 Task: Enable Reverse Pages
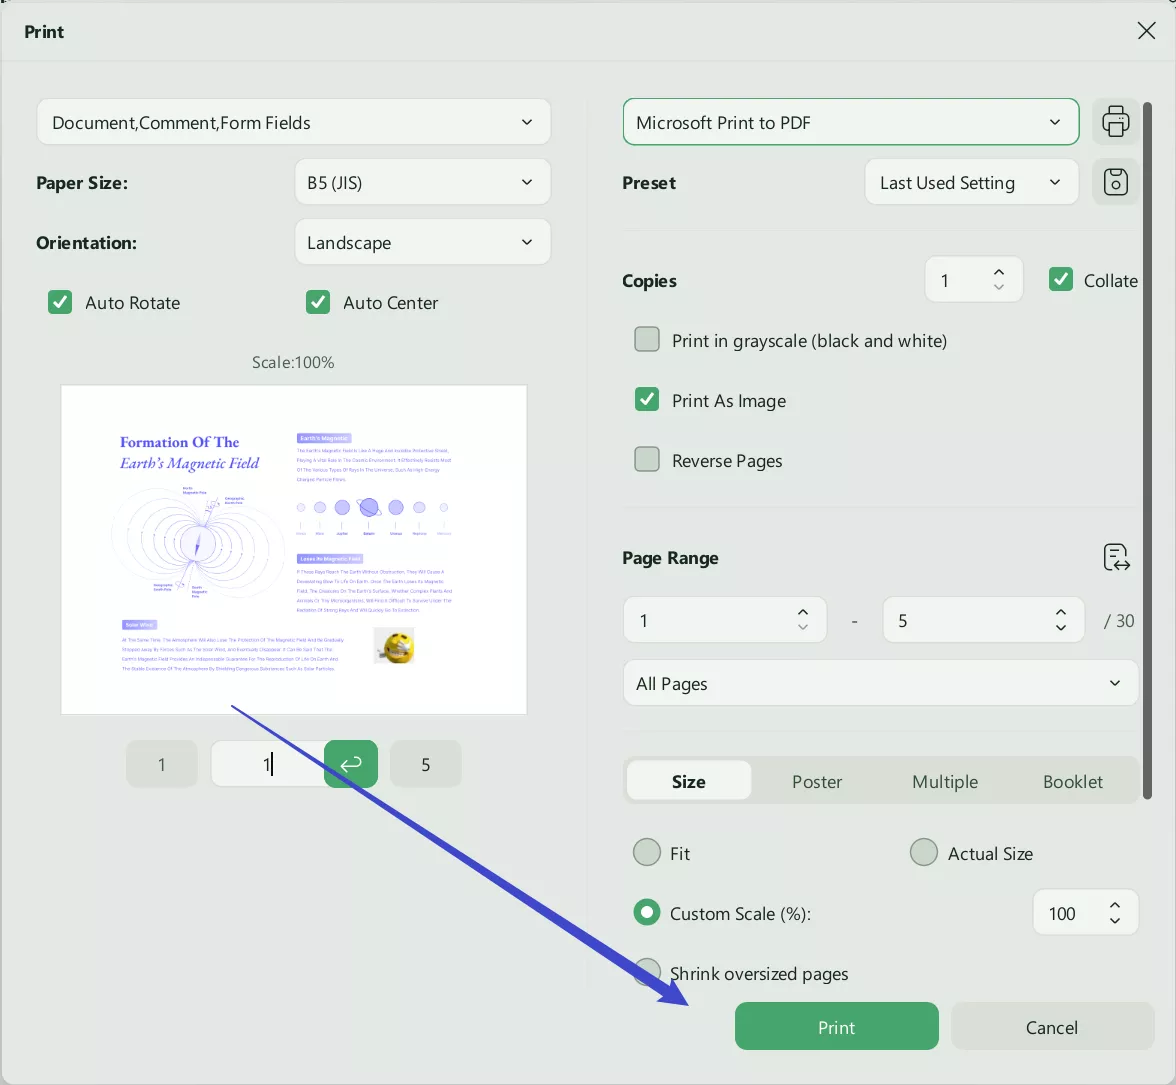coord(646,460)
